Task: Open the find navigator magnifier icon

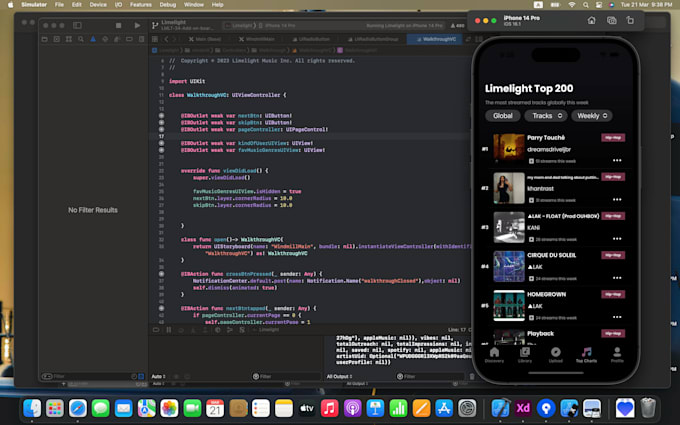Action: pyautogui.click(x=81, y=39)
